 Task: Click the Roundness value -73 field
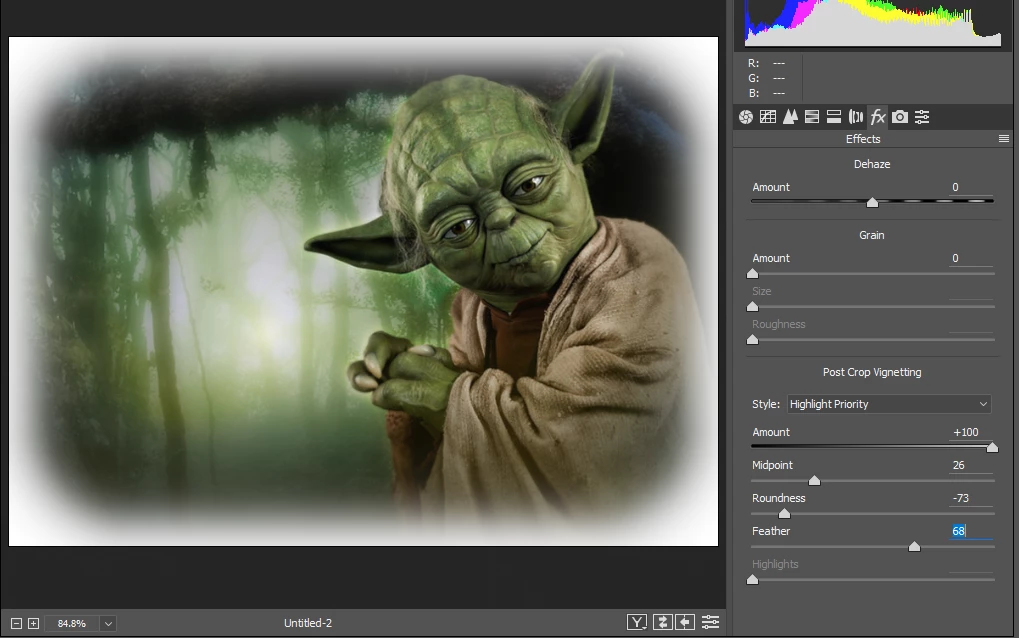coord(971,498)
